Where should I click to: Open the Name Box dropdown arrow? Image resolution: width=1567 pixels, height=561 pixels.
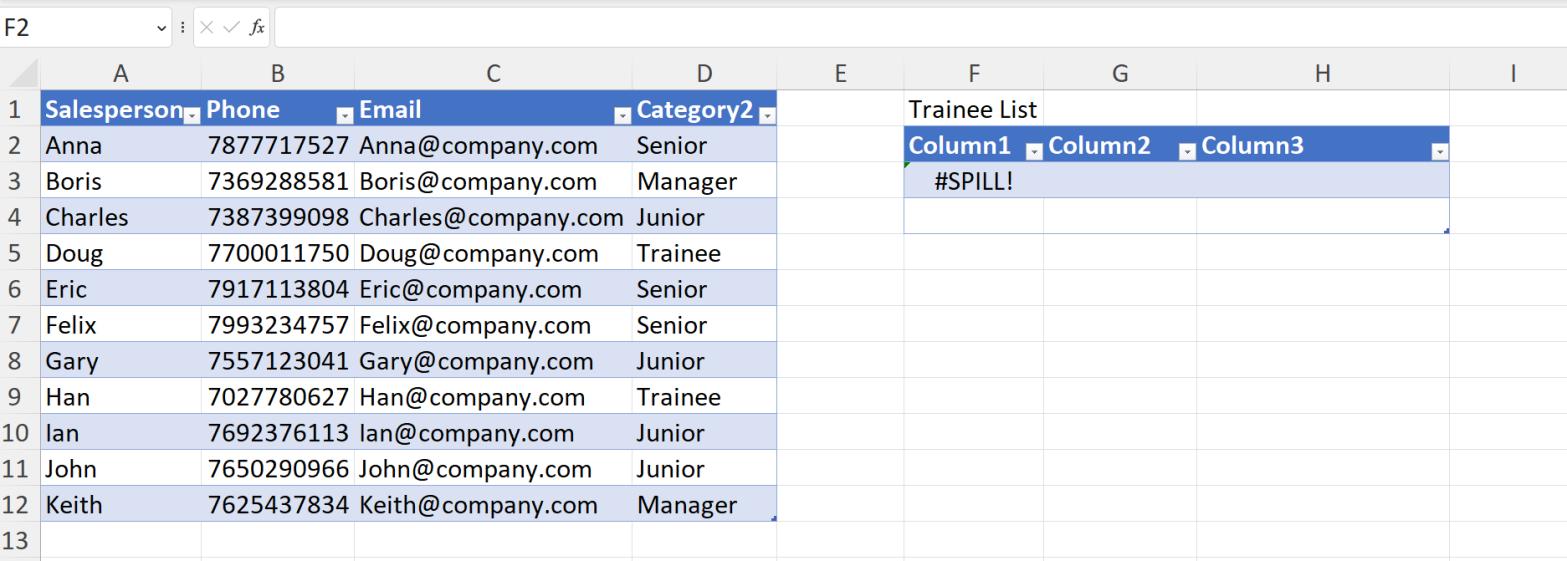click(162, 28)
